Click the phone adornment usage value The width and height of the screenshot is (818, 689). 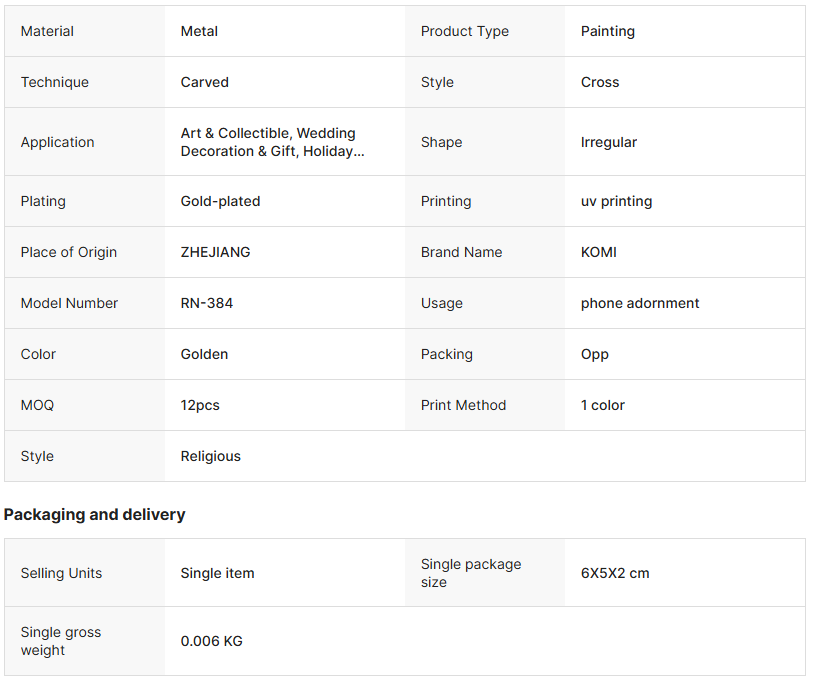pyautogui.click(x=640, y=303)
